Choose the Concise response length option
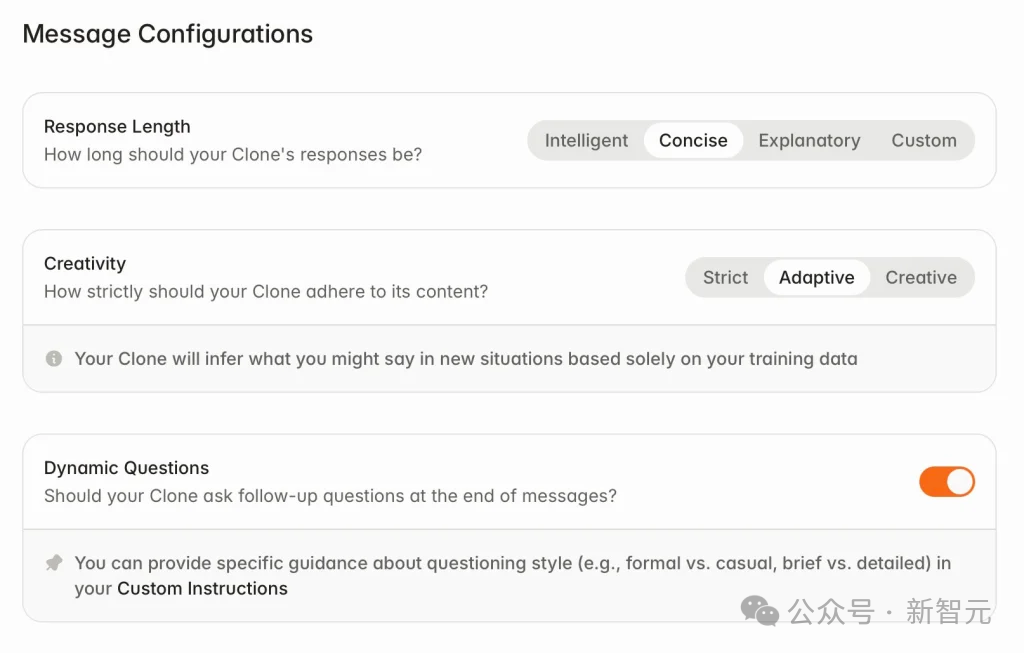 pyautogui.click(x=693, y=140)
